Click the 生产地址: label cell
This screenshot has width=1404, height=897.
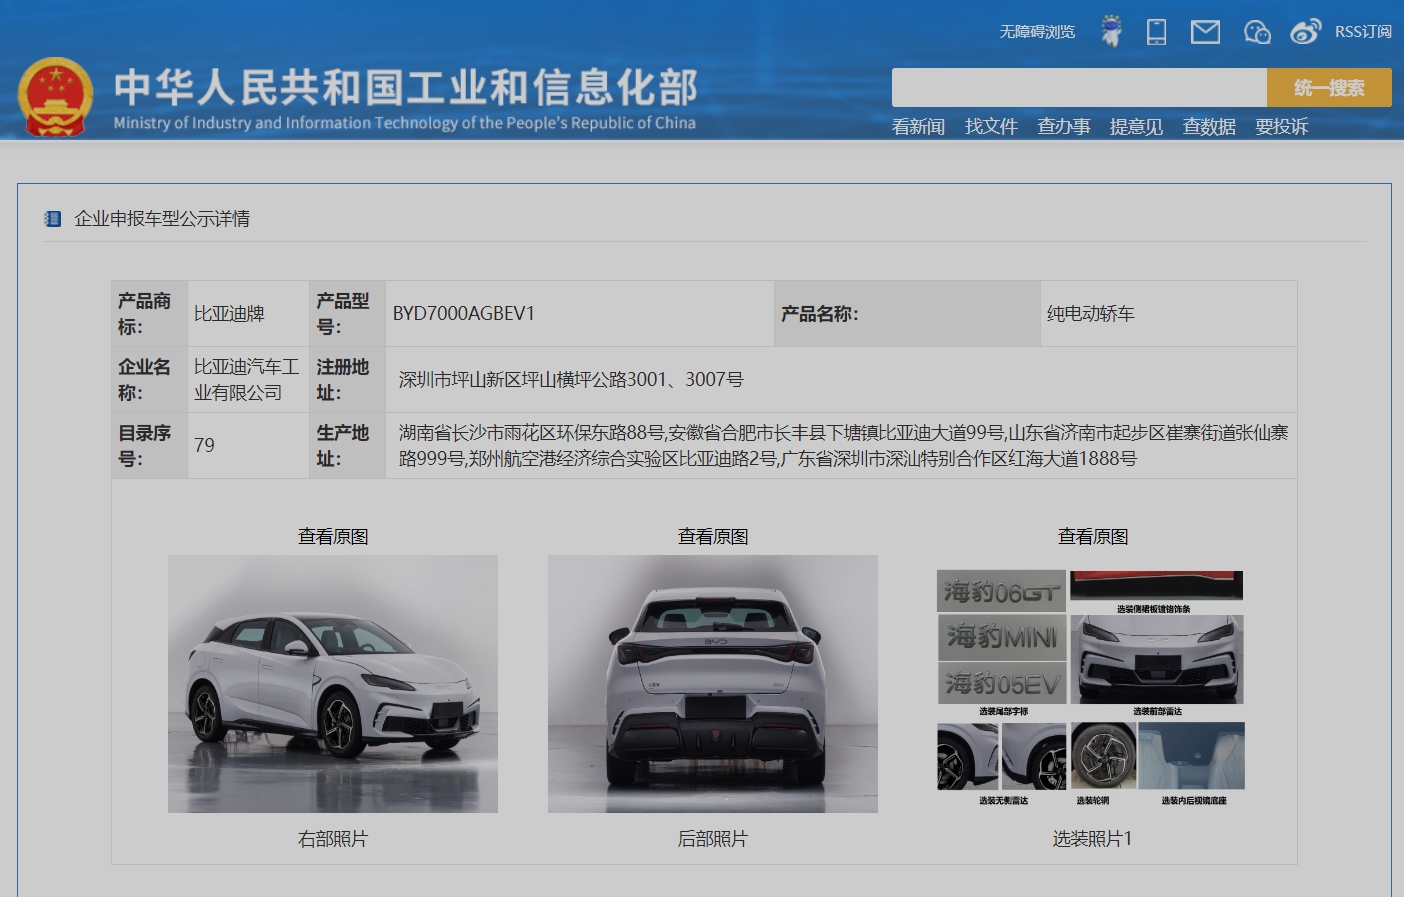tap(348, 446)
